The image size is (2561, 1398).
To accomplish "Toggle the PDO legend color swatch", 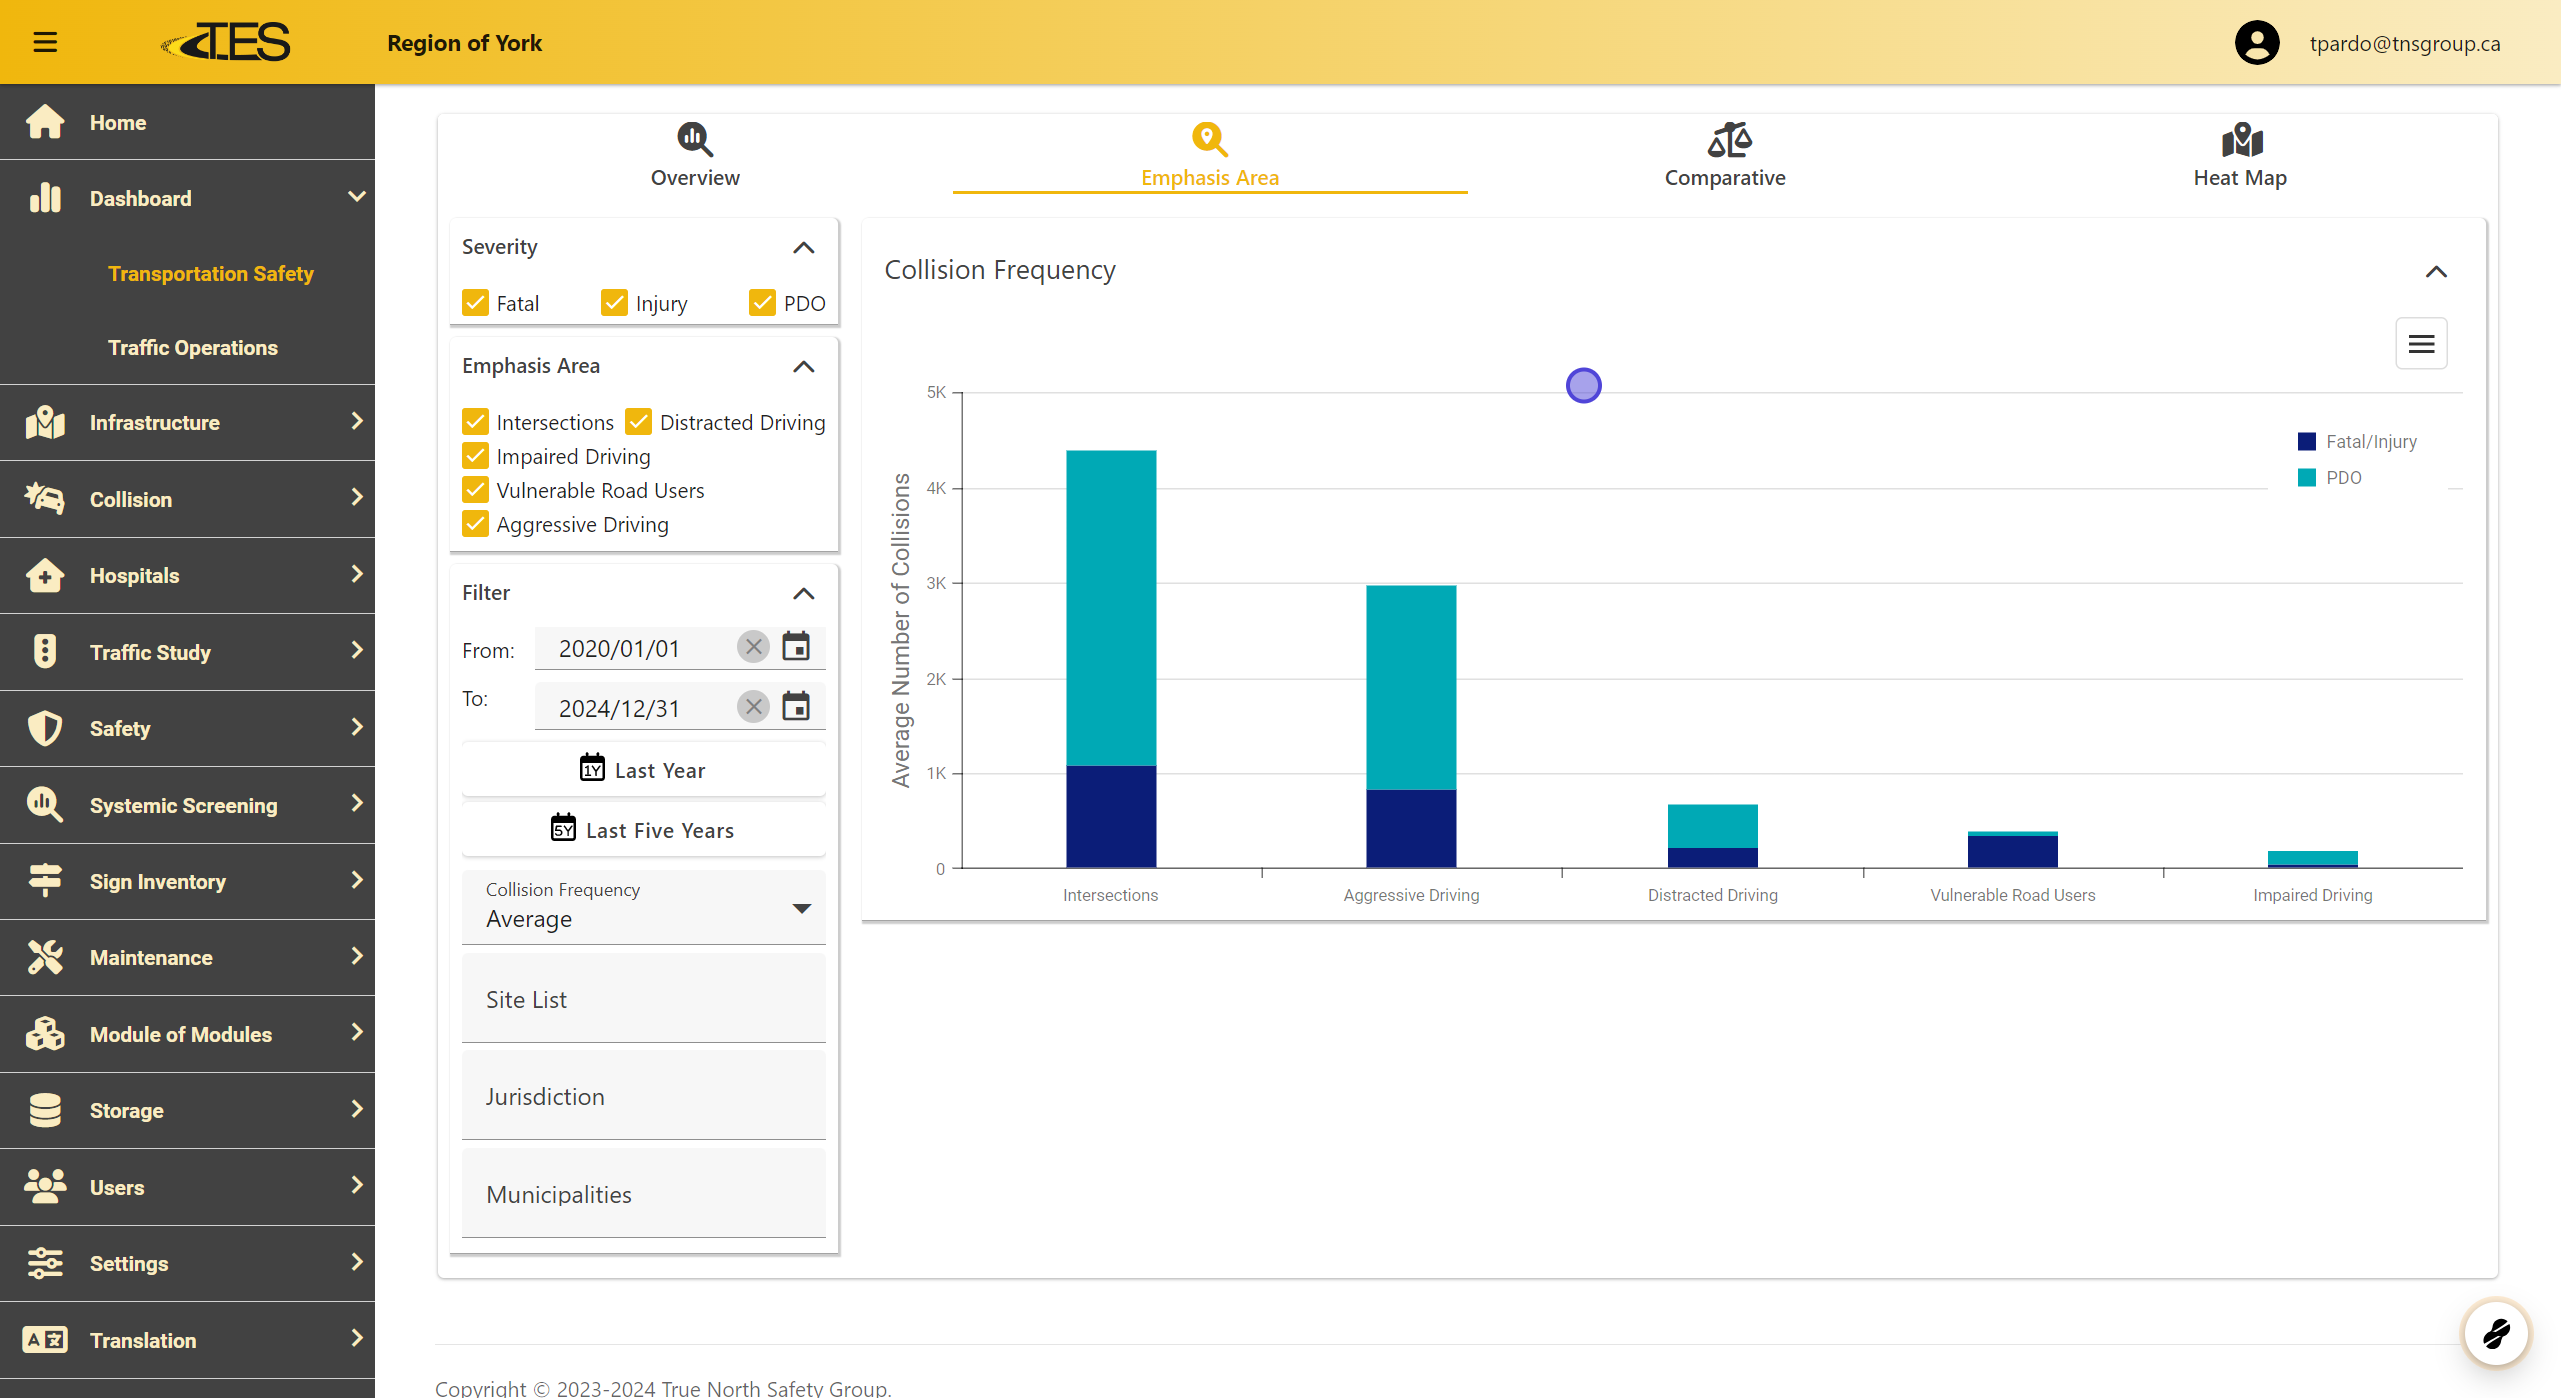I will 2307,478.
